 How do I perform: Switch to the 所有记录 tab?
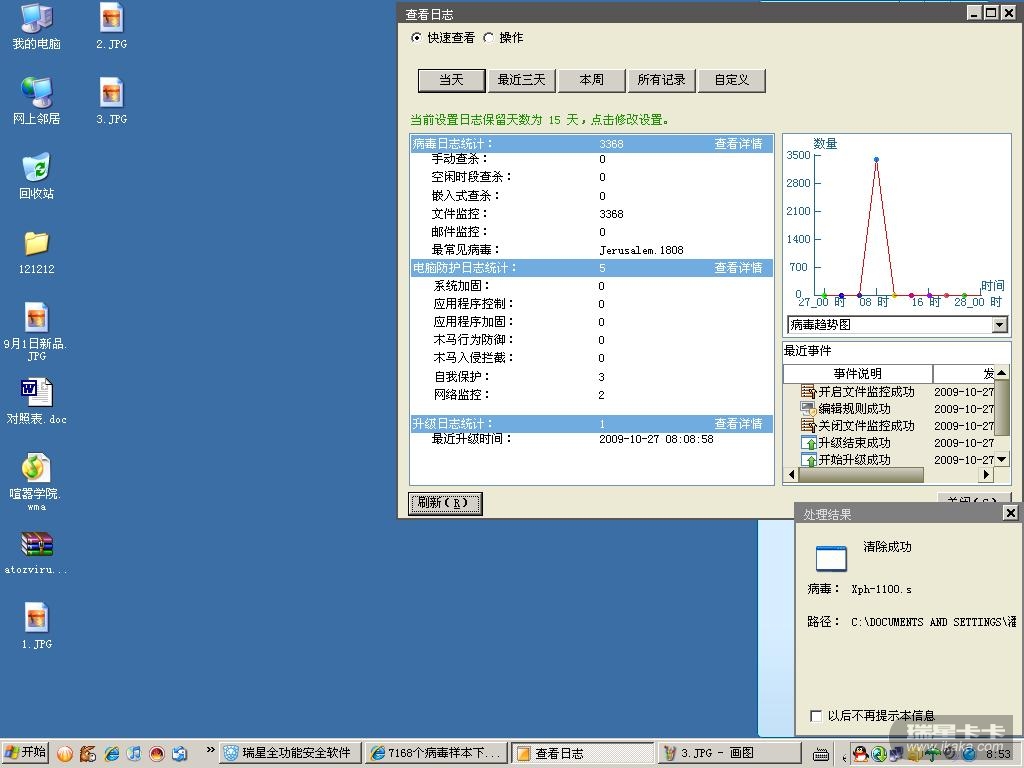coord(661,80)
